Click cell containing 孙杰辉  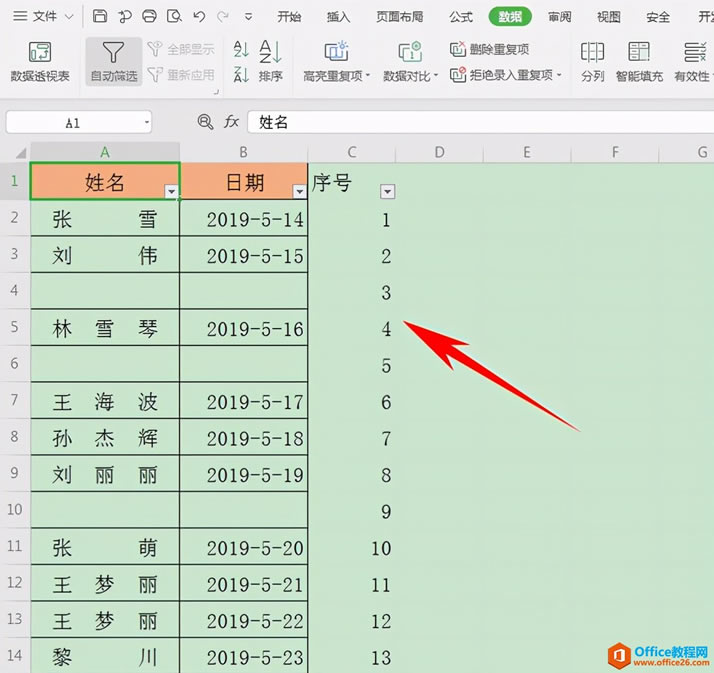pos(105,437)
